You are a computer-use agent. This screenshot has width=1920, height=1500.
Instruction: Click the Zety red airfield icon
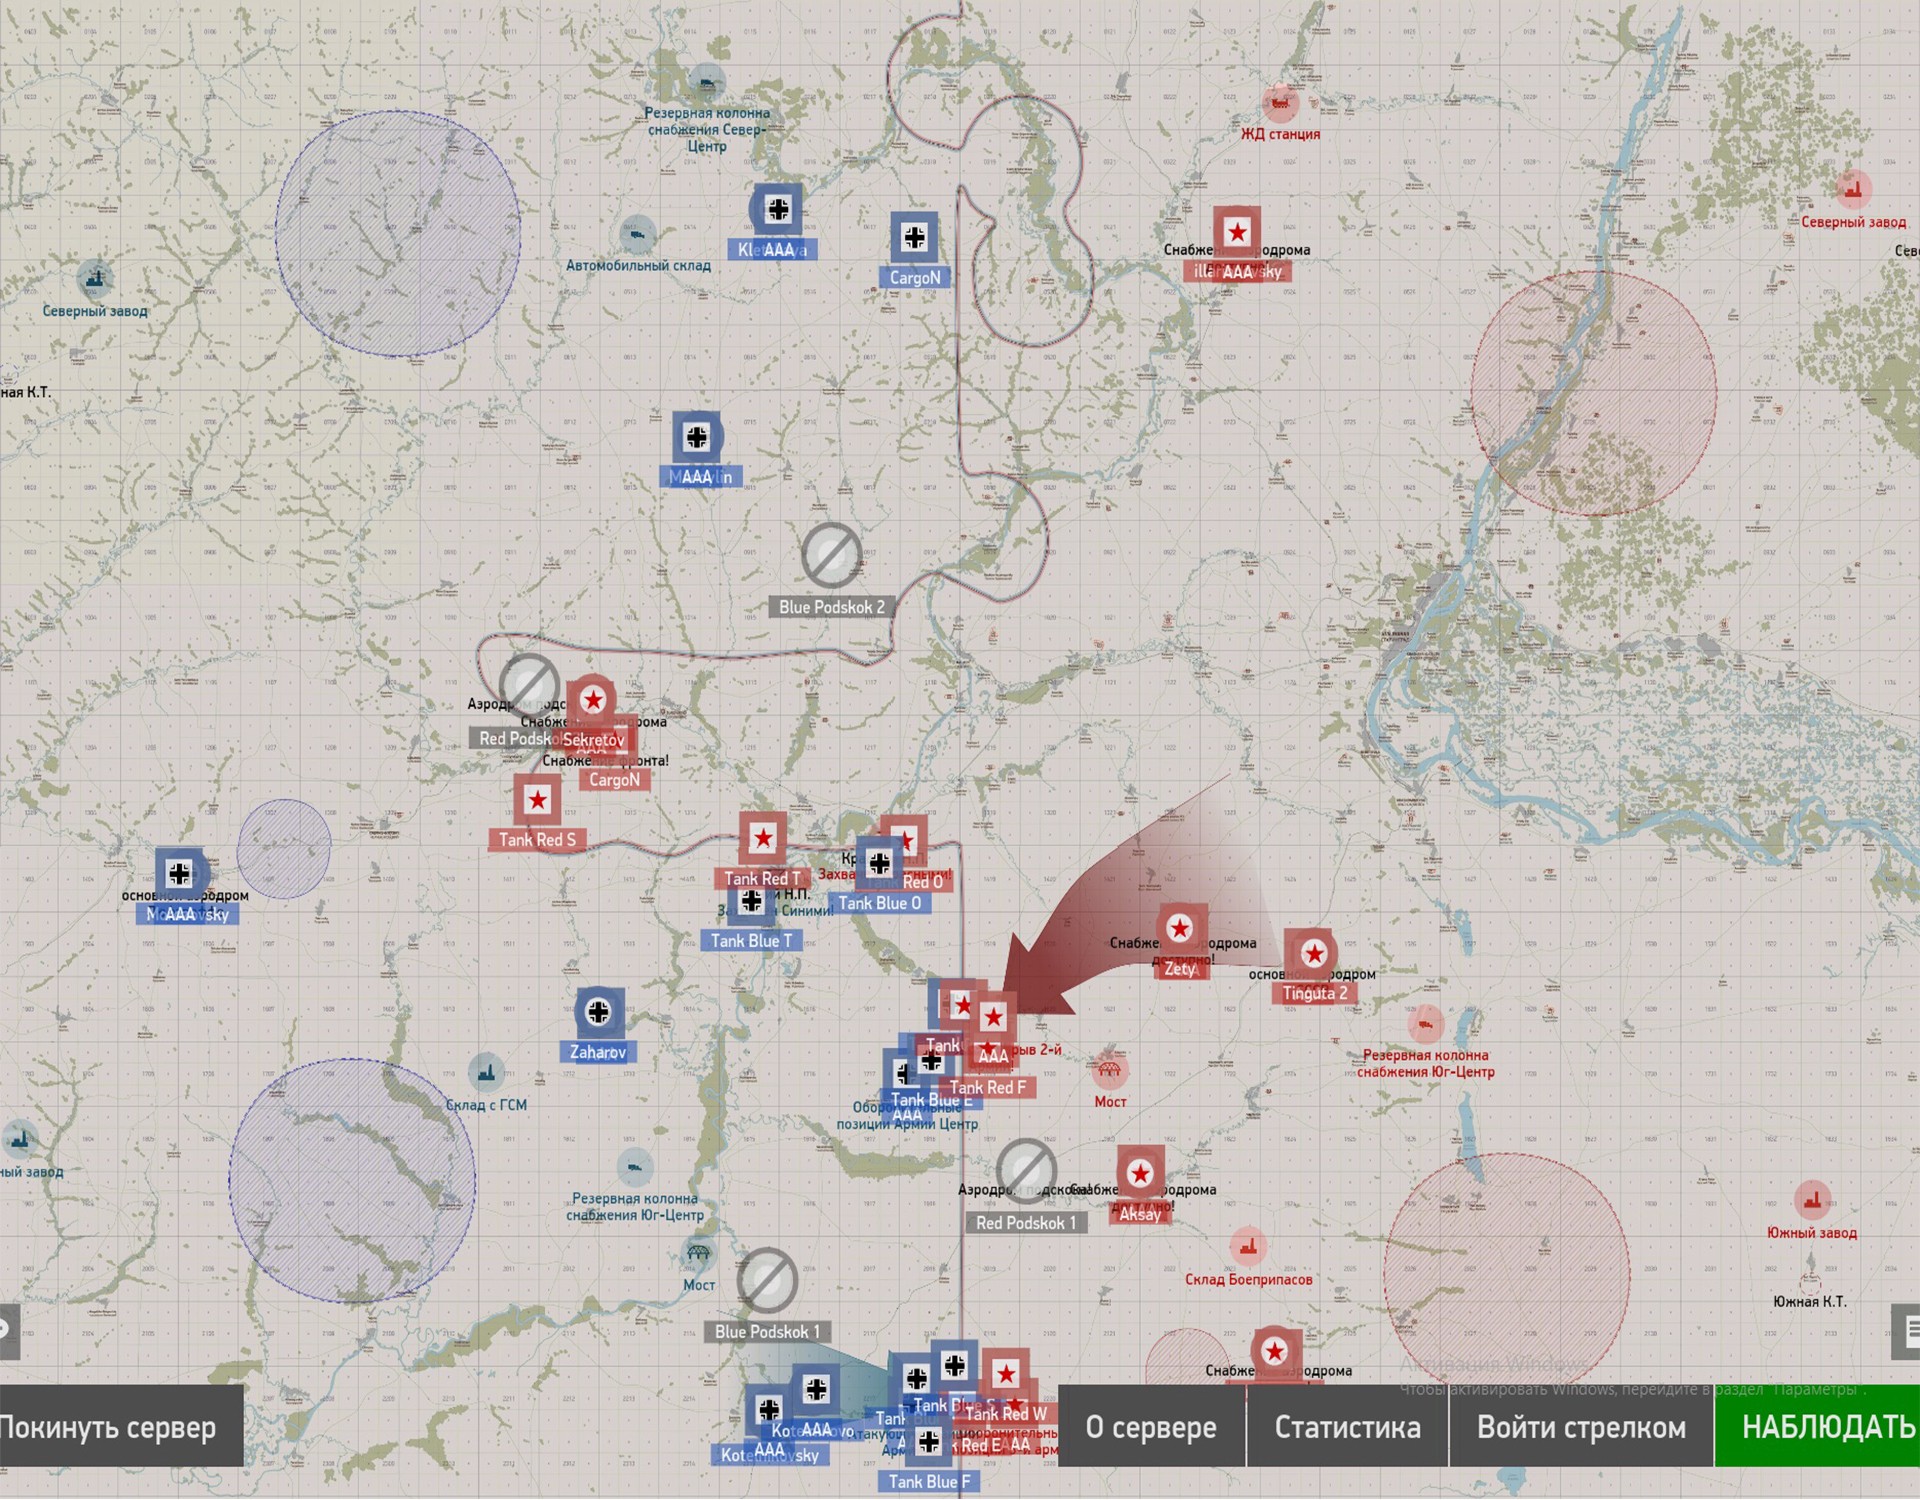tap(1180, 929)
